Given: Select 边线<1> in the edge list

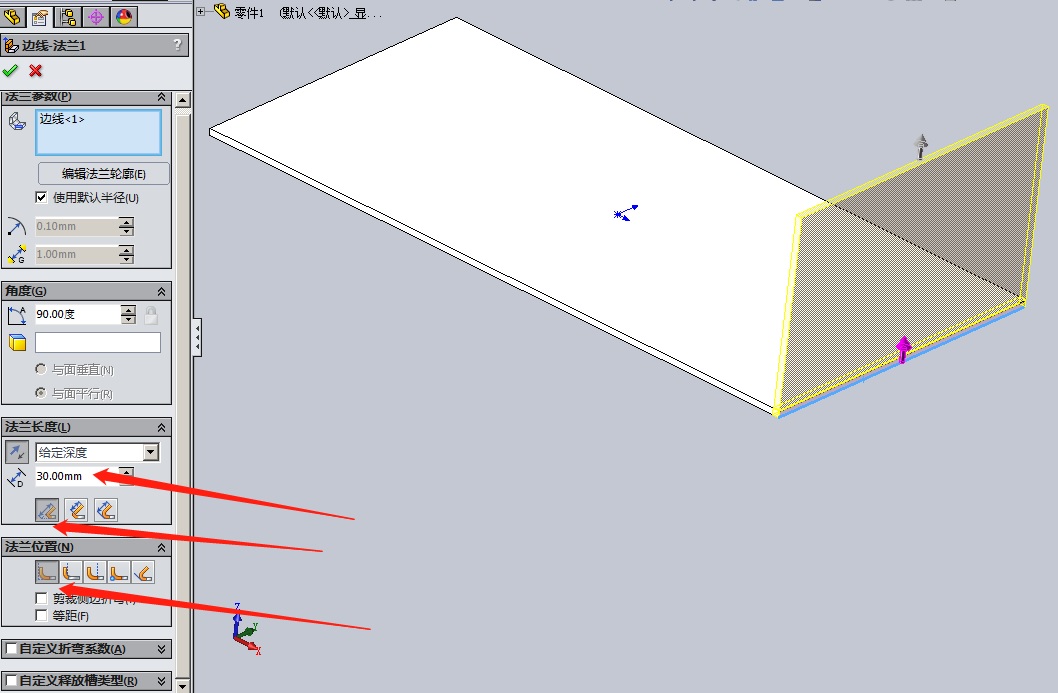Looking at the screenshot, I should 62,119.
